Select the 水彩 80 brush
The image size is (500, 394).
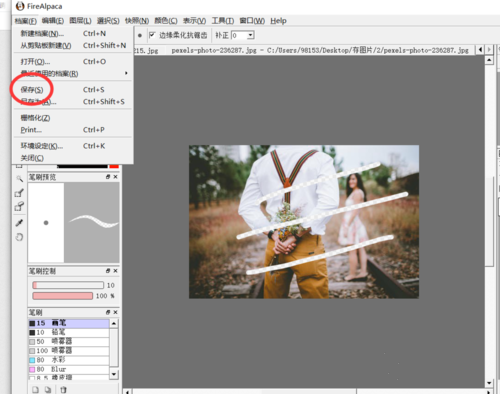tap(69, 360)
